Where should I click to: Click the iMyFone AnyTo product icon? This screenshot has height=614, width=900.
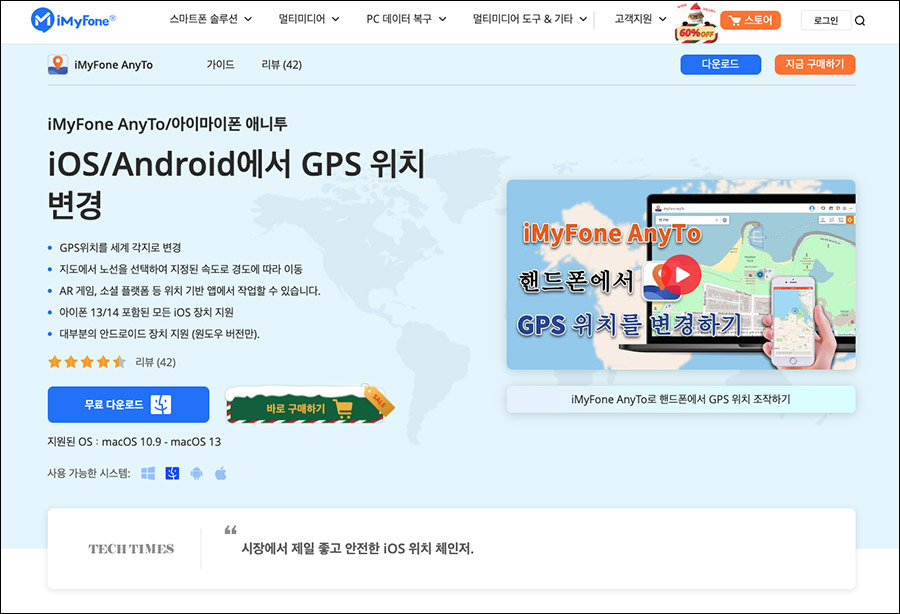56,64
